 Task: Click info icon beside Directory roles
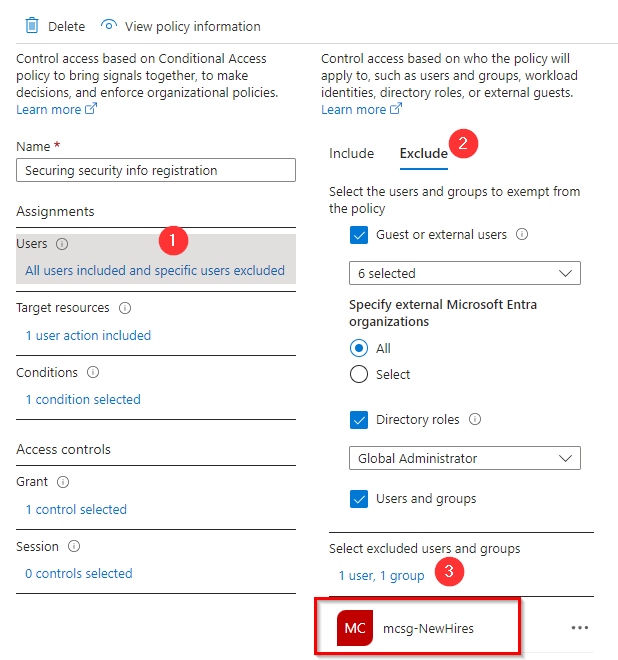click(x=475, y=420)
